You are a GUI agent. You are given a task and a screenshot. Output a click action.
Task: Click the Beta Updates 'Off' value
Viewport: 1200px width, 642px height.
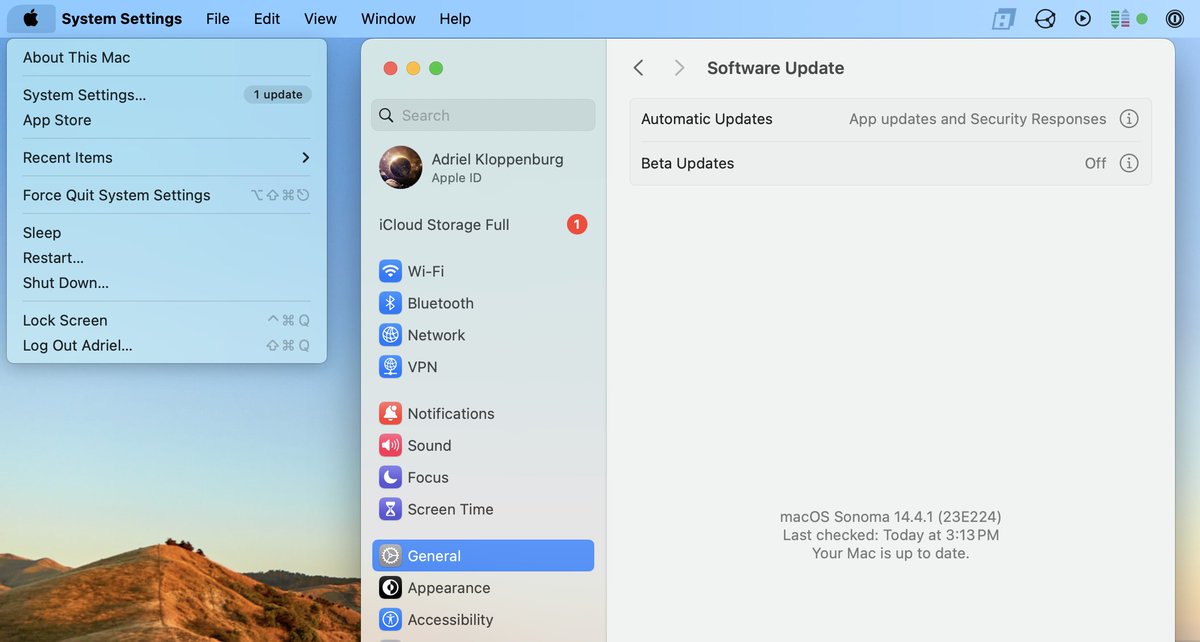coord(1096,163)
